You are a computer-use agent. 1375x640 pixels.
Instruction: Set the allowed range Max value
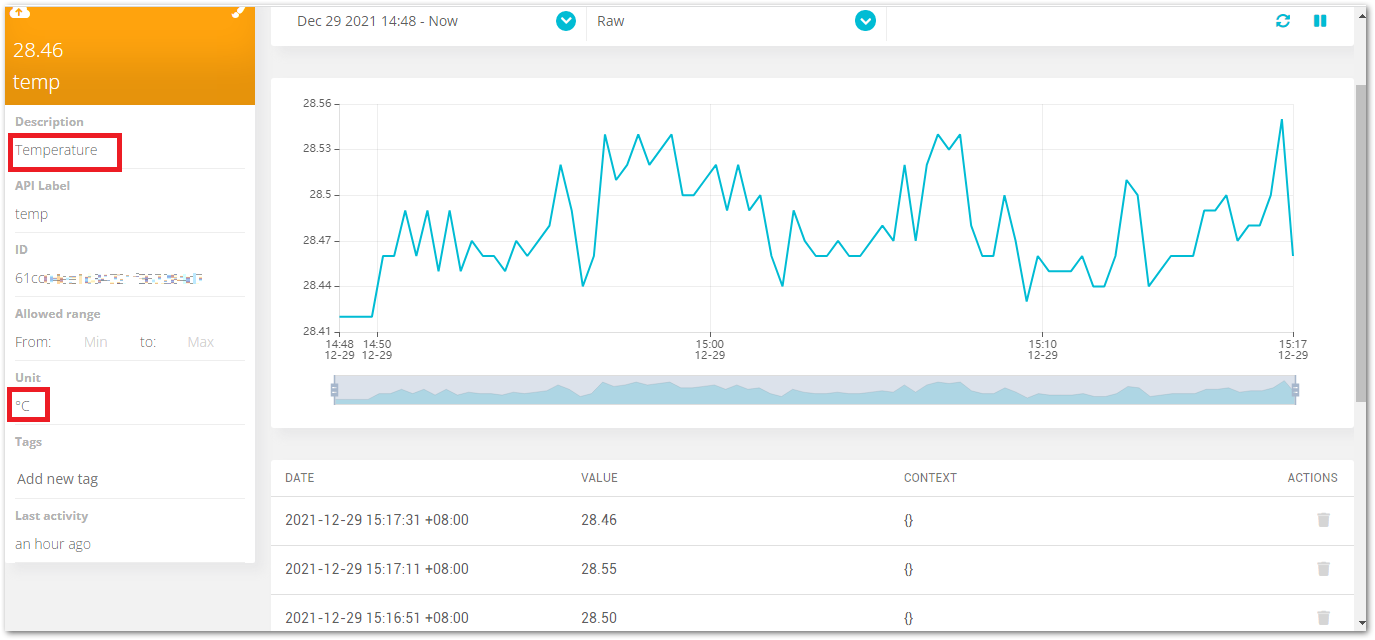200,342
